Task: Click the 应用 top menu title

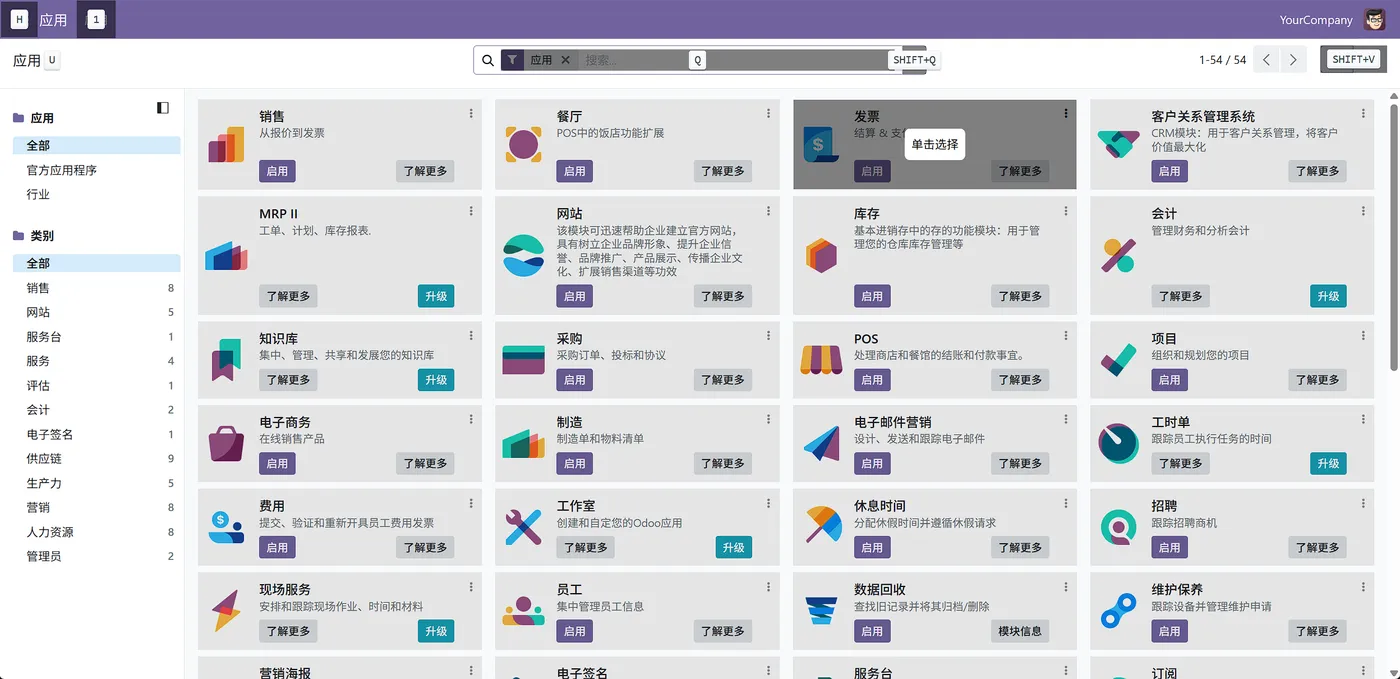Action: pyautogui.click(x=54, y=20)
